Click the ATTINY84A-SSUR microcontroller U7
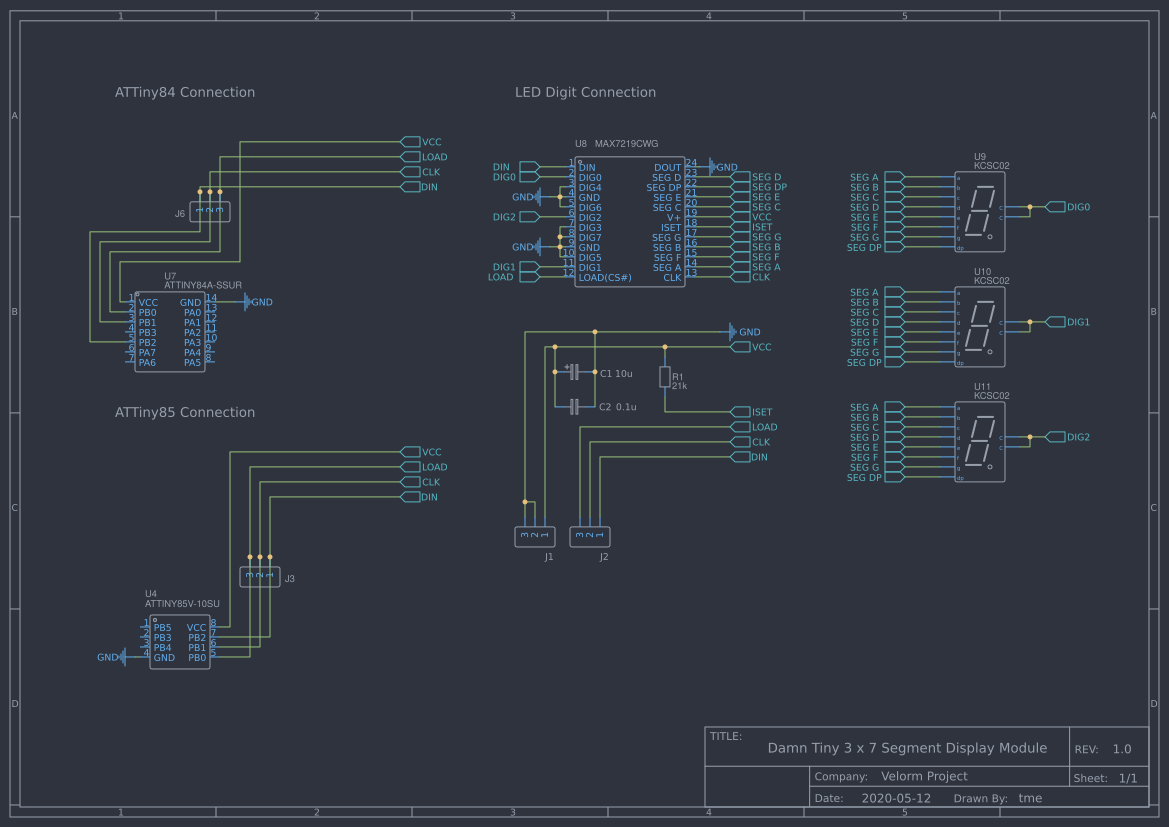 (x=170, y=332)
